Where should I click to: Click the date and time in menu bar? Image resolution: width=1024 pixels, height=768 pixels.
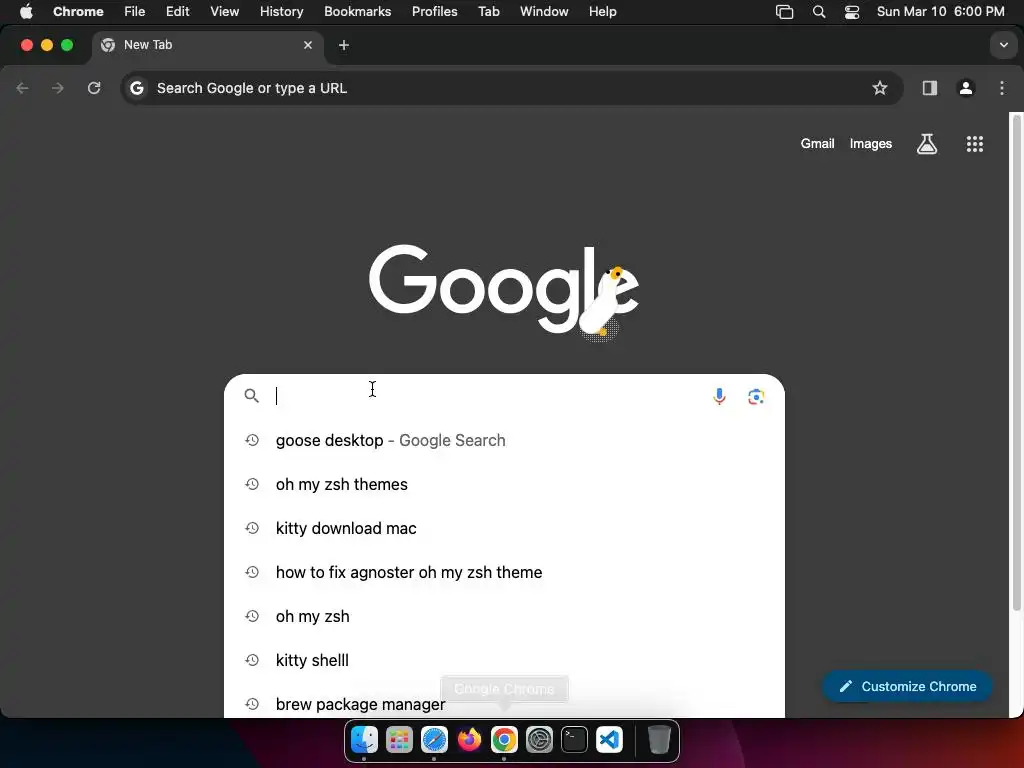(x=940, y=12)
